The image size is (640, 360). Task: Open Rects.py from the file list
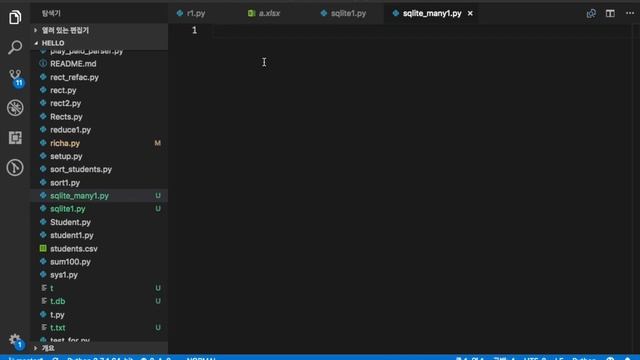tap(66, 117)
